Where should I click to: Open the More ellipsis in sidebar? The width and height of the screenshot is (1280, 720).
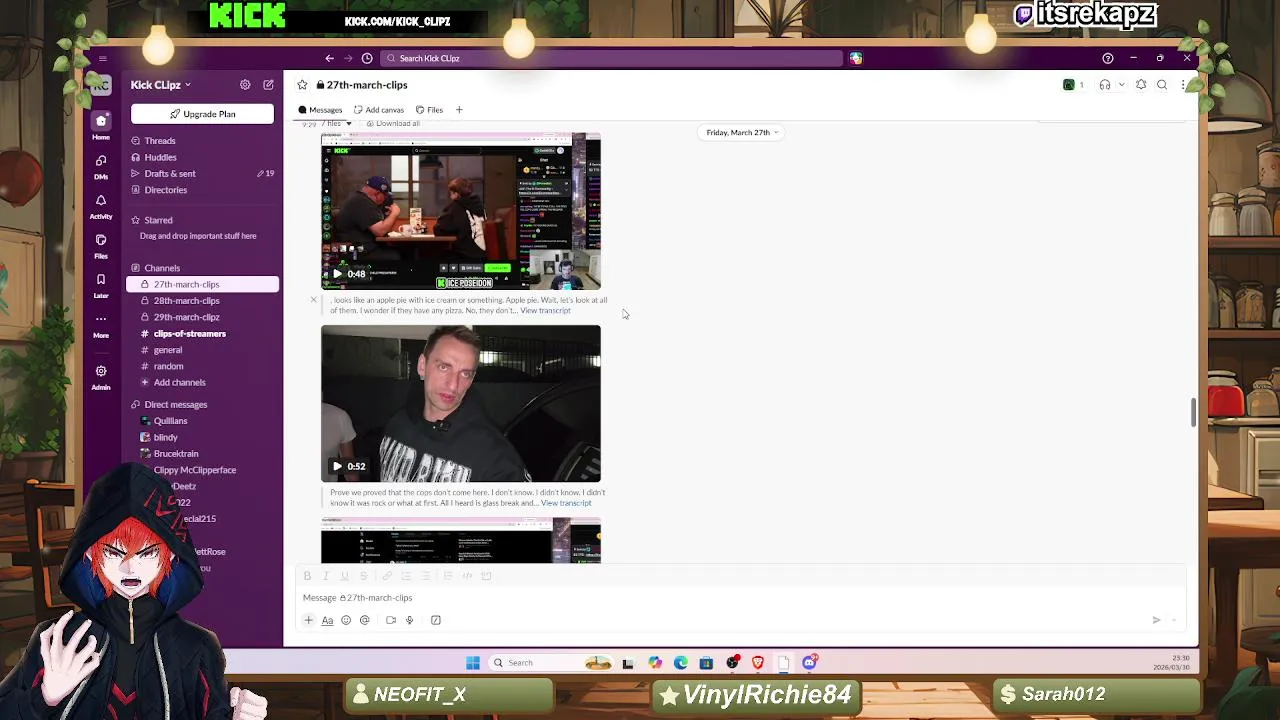101,324
